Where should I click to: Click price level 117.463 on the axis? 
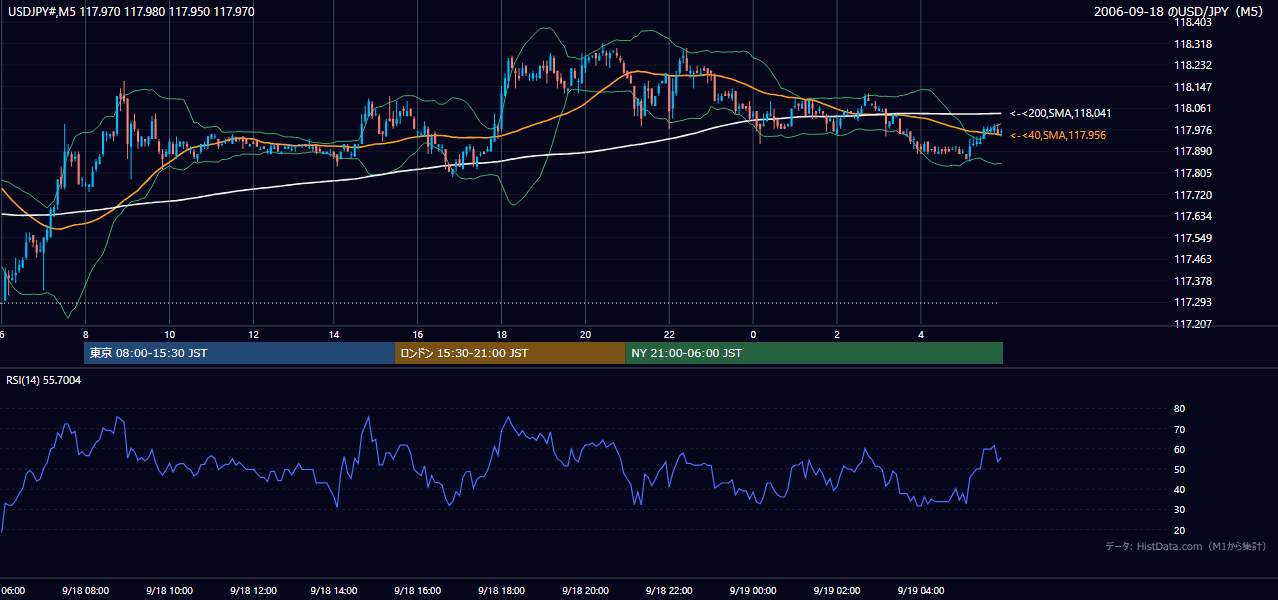pyautogui.click(x=1192, y=259)
